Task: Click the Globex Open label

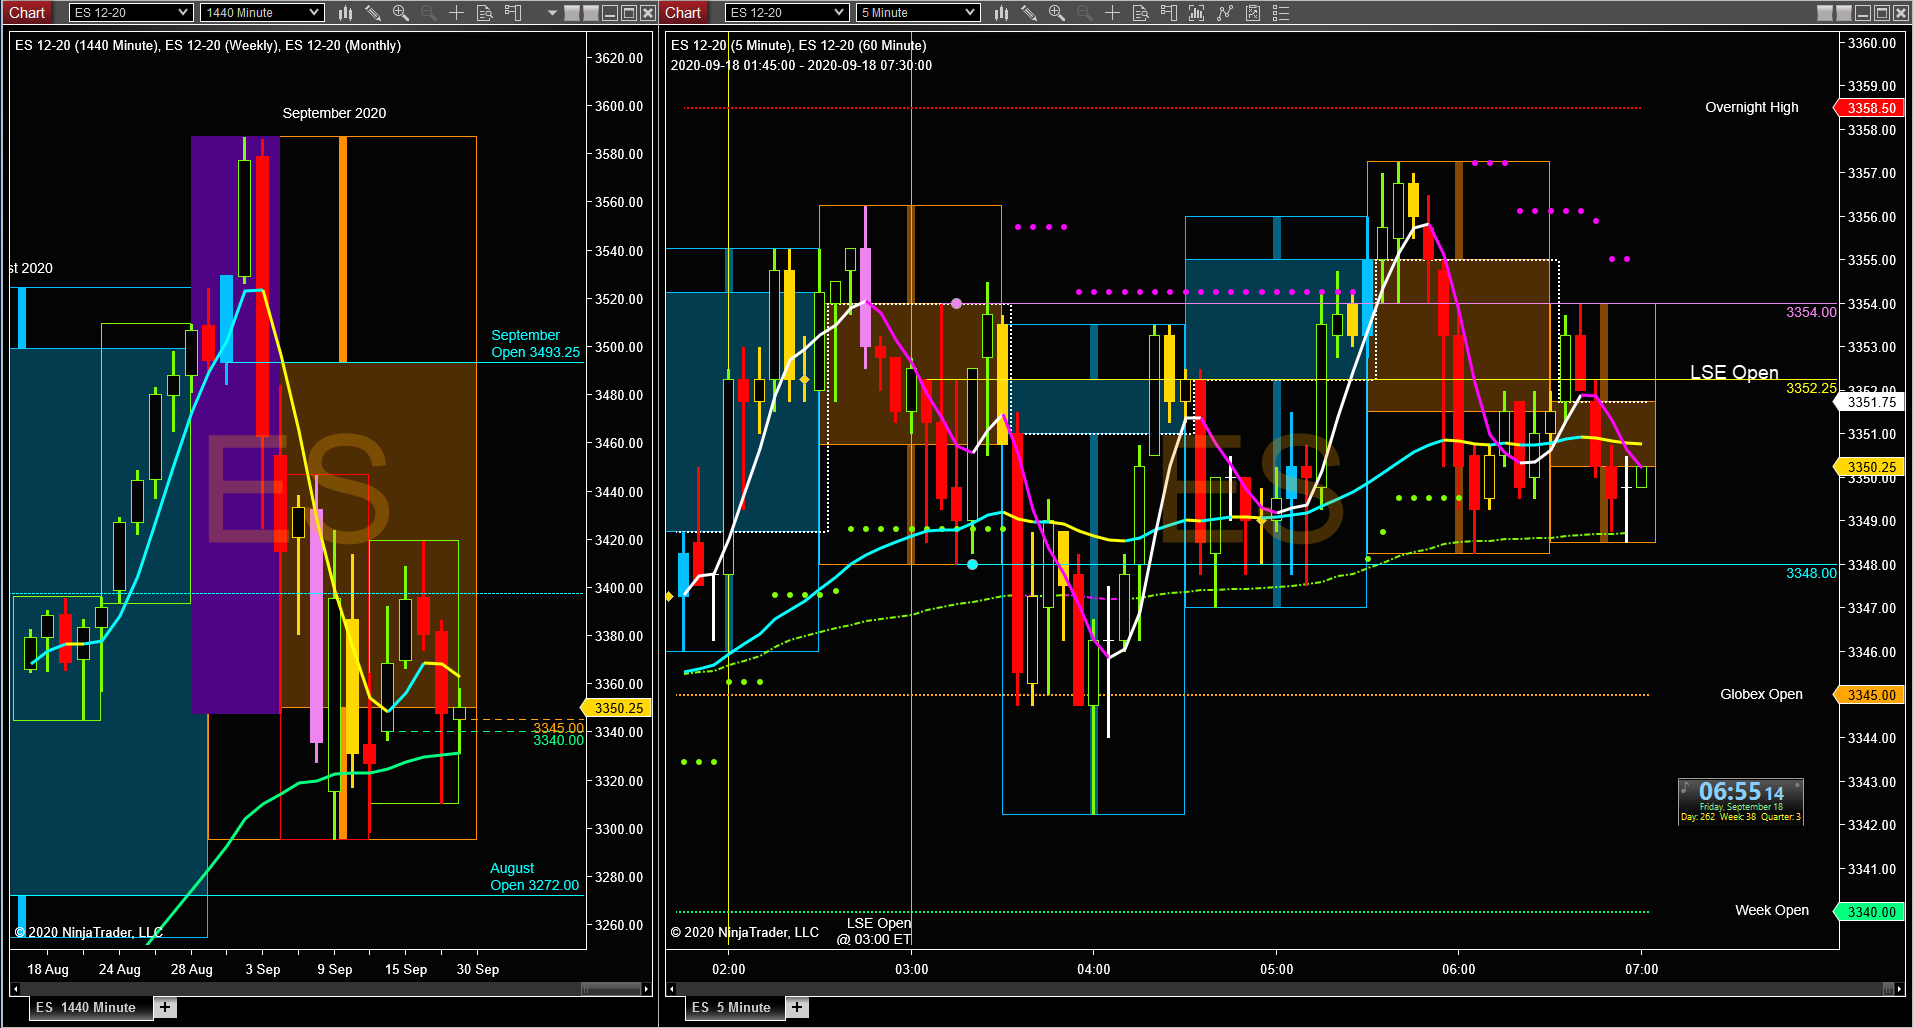Action: [1761, 694]
